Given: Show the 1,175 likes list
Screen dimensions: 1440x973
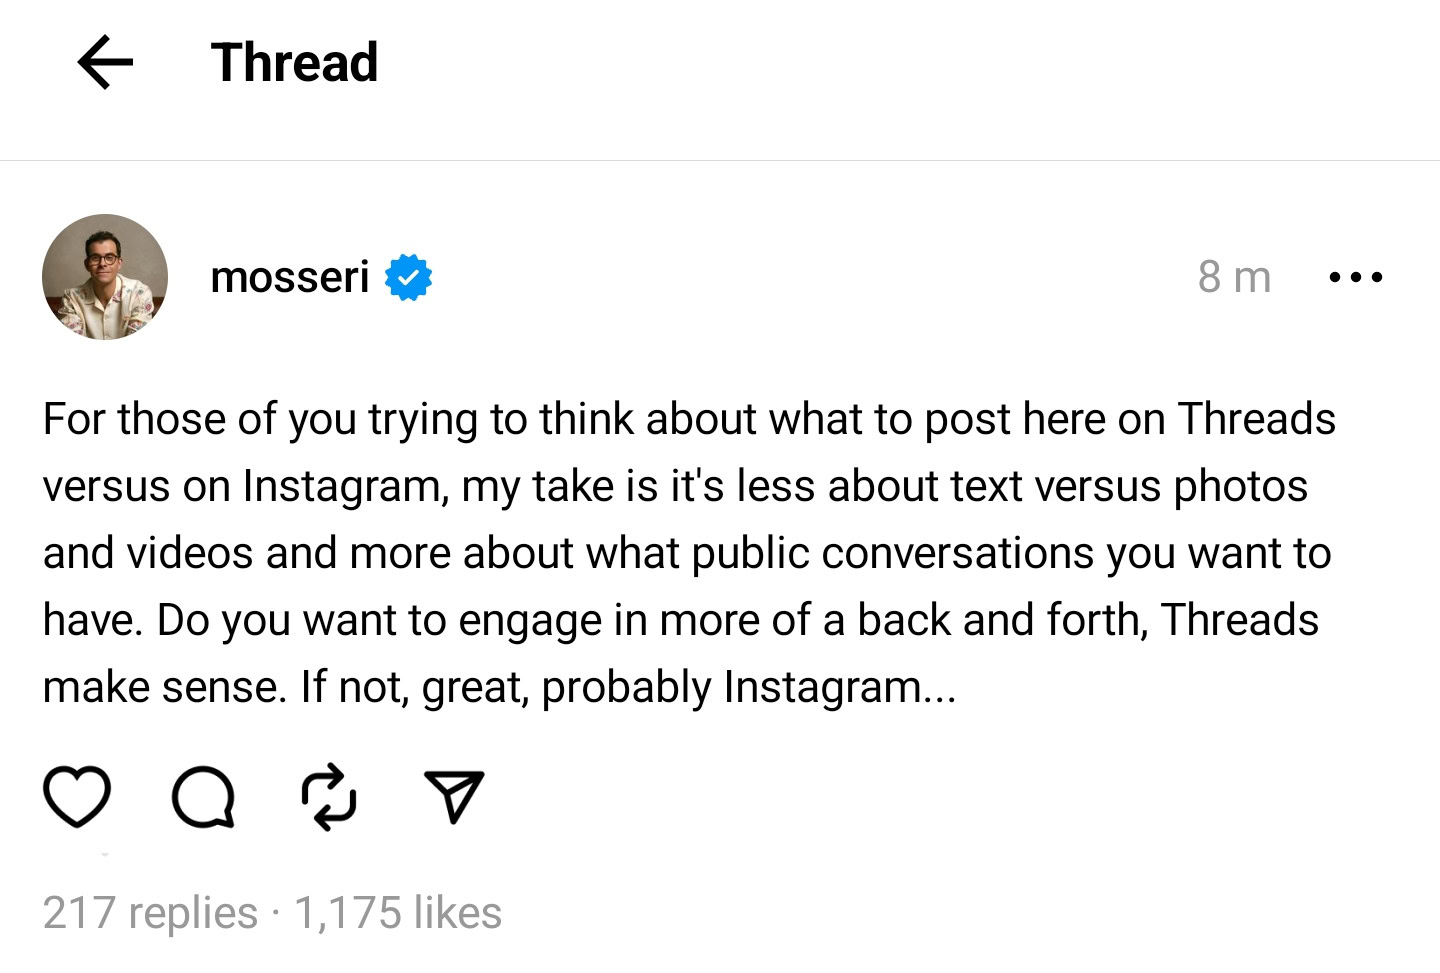Looking at the screenshot, I should [398, 913].
